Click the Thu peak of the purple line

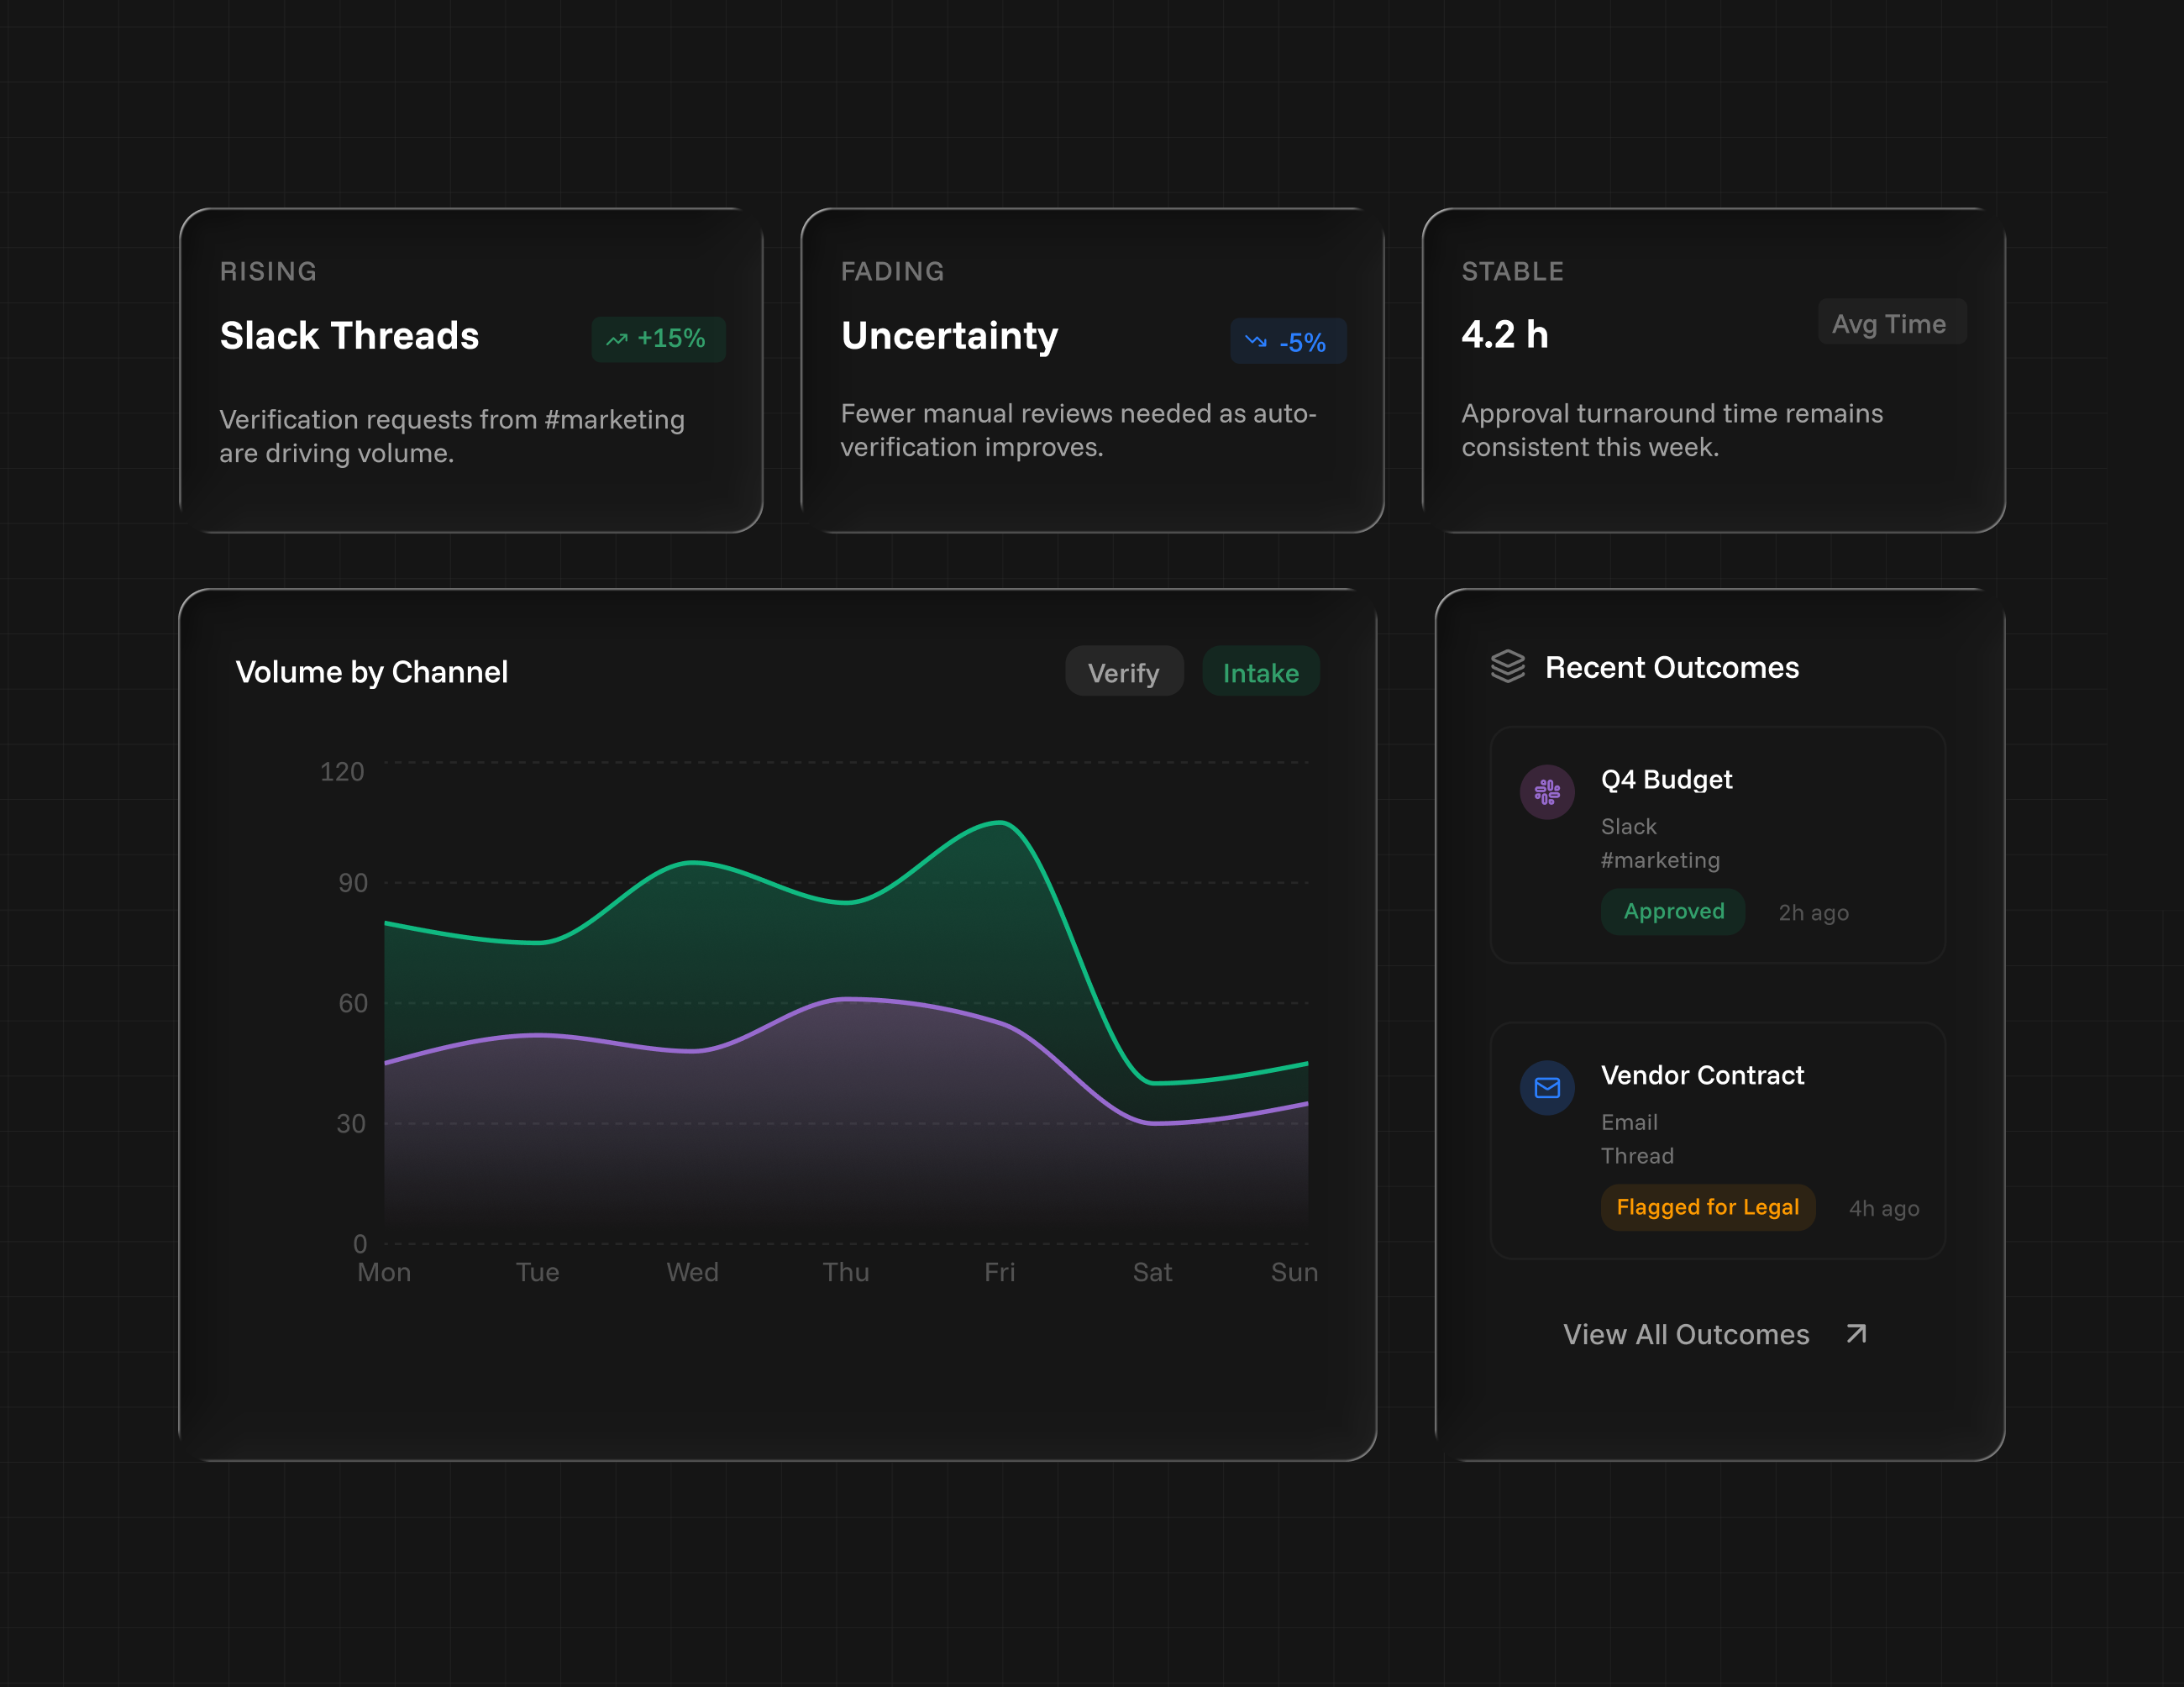point(847,999)
